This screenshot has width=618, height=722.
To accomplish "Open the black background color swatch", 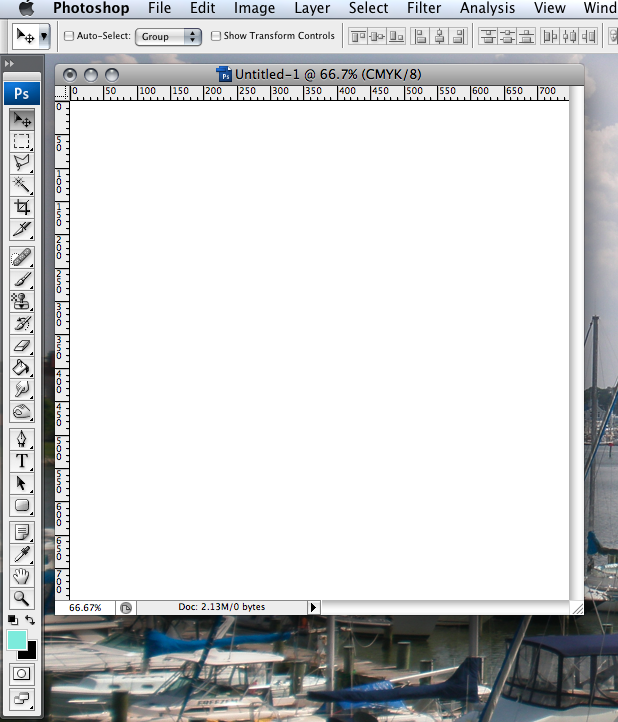I will pyautogui.click(x=29, y=652).
